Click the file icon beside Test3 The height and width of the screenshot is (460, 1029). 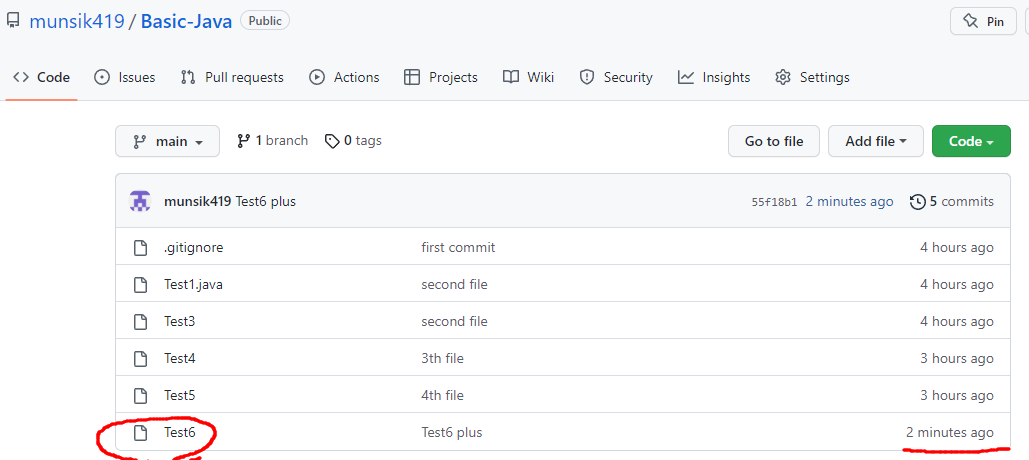[x=140, y=322]
